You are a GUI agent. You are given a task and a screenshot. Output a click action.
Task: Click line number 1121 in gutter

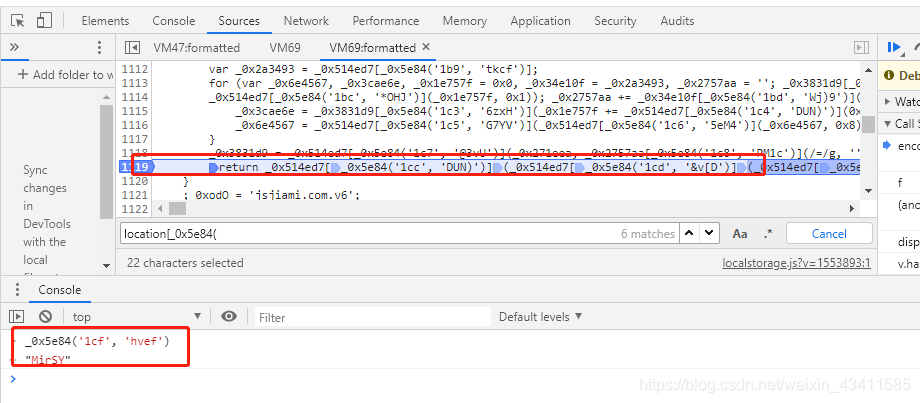[134, 195]
